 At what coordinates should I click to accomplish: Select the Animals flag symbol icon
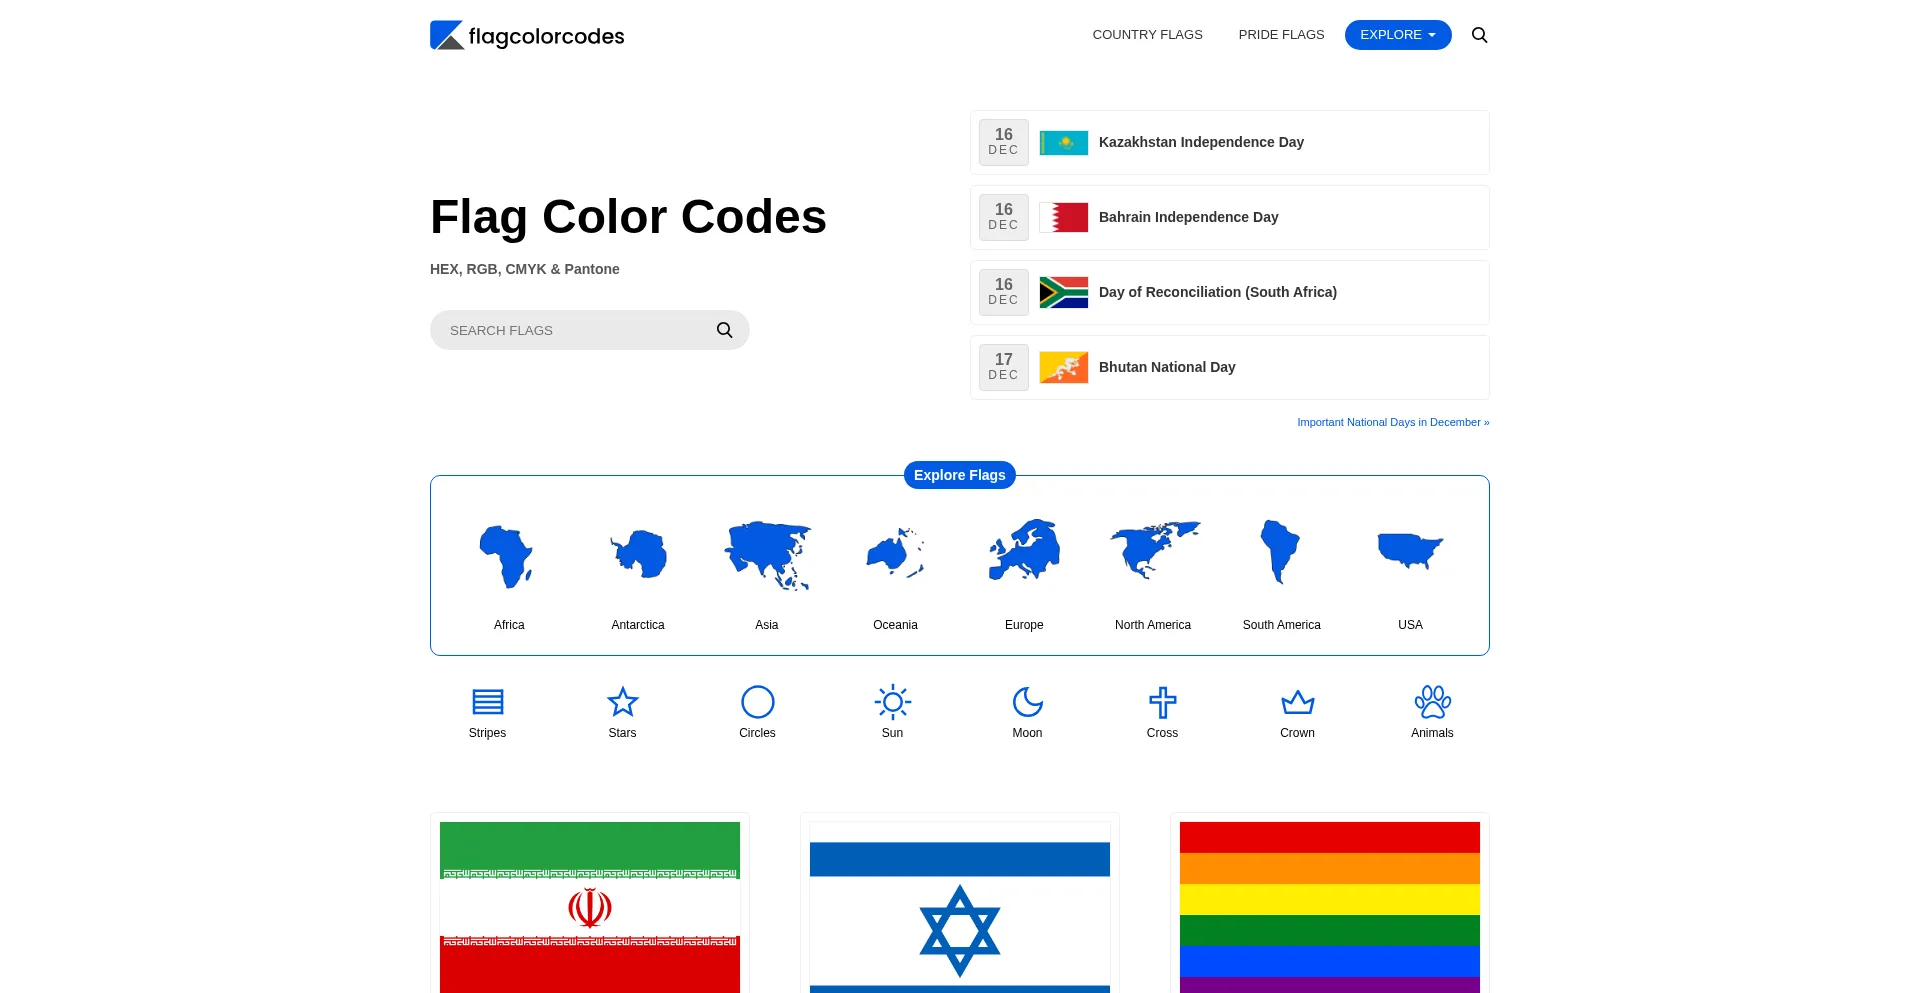pyautogui.click(x=1432, y=702)
